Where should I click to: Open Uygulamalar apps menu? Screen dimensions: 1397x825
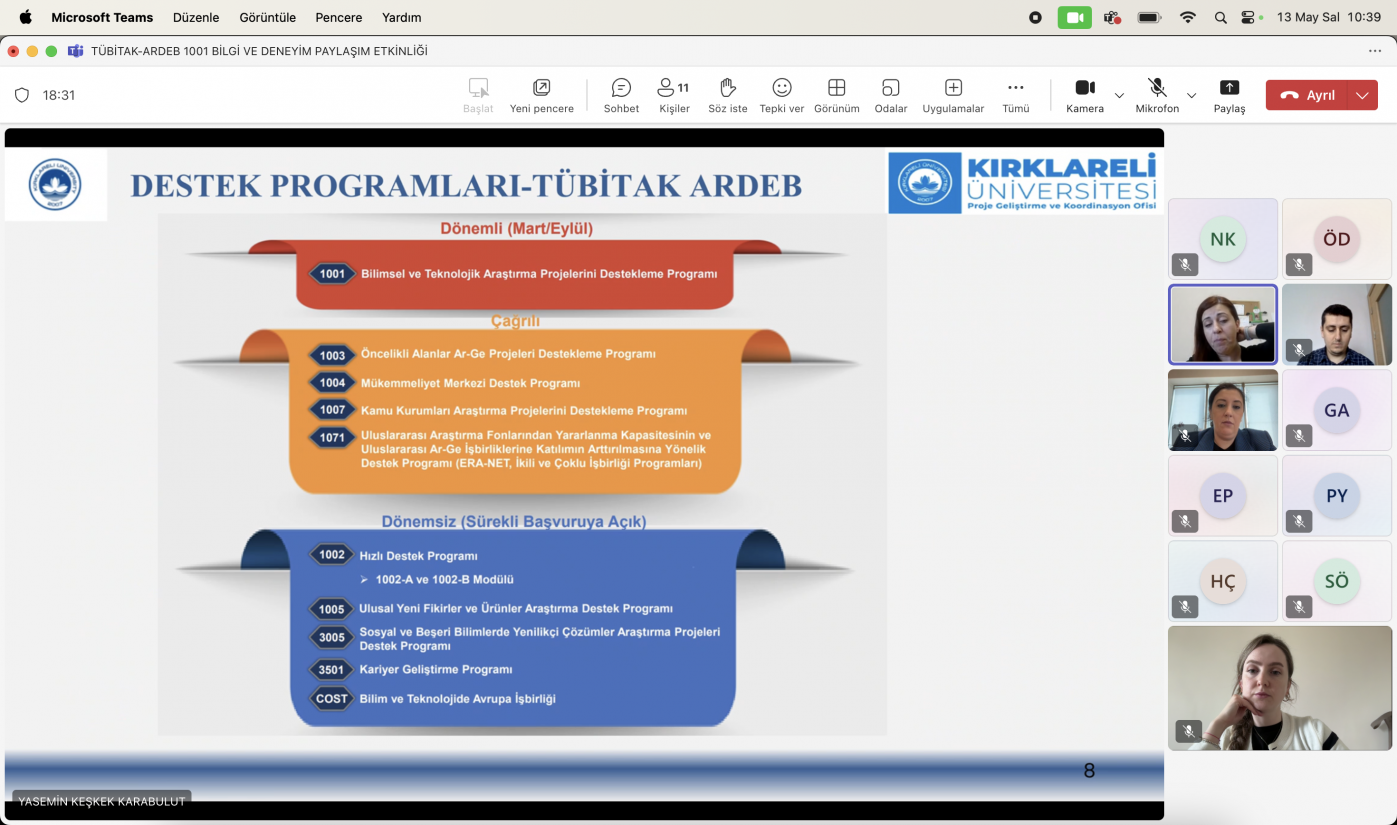953,95
